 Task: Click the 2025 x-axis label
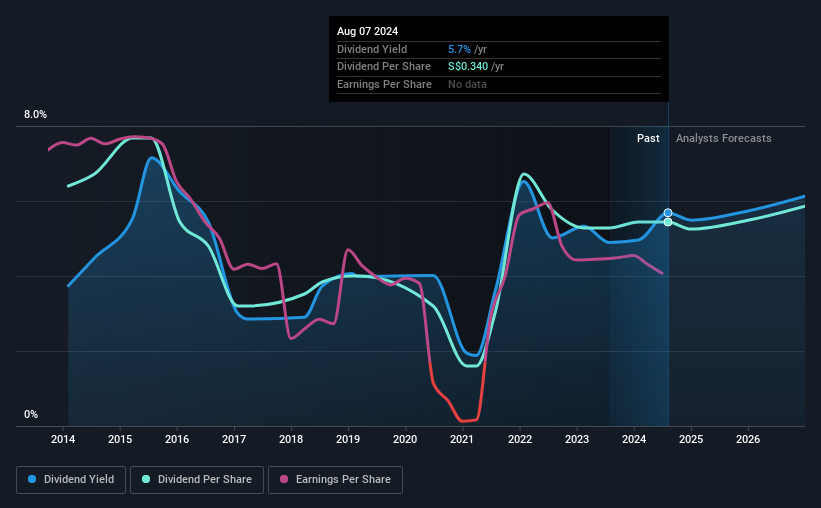point(691,439)
